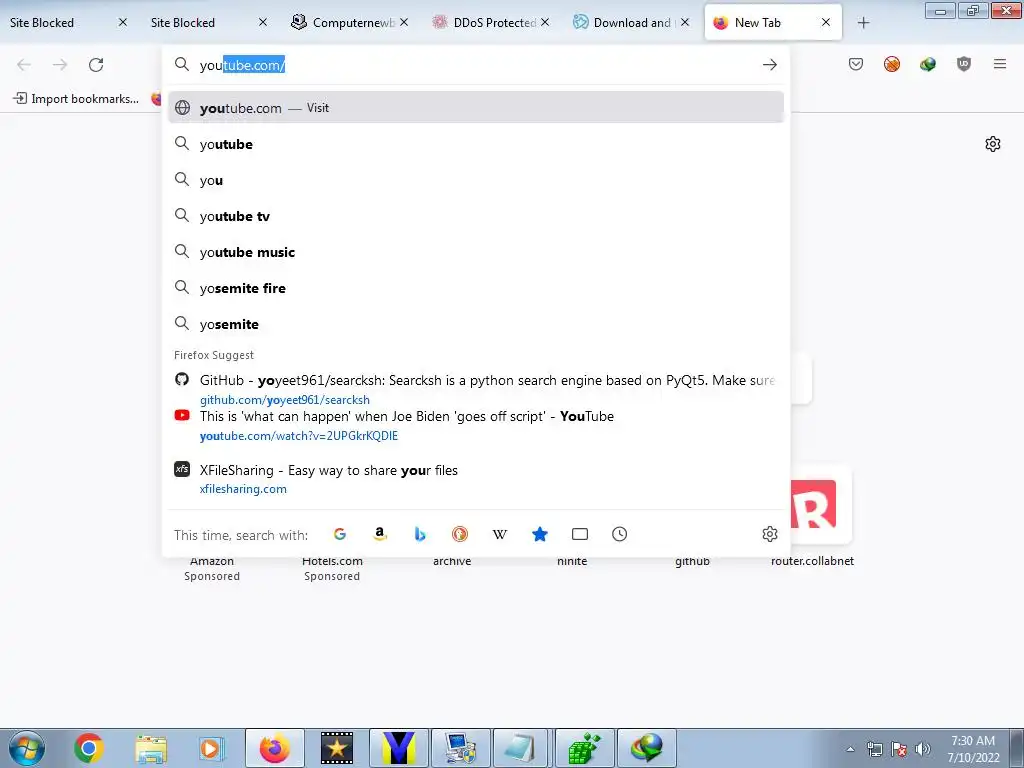Open search settings gear in dropdown
This screenshot has height=768, width=1024.
pyautogui.click(x=769, y=534)
